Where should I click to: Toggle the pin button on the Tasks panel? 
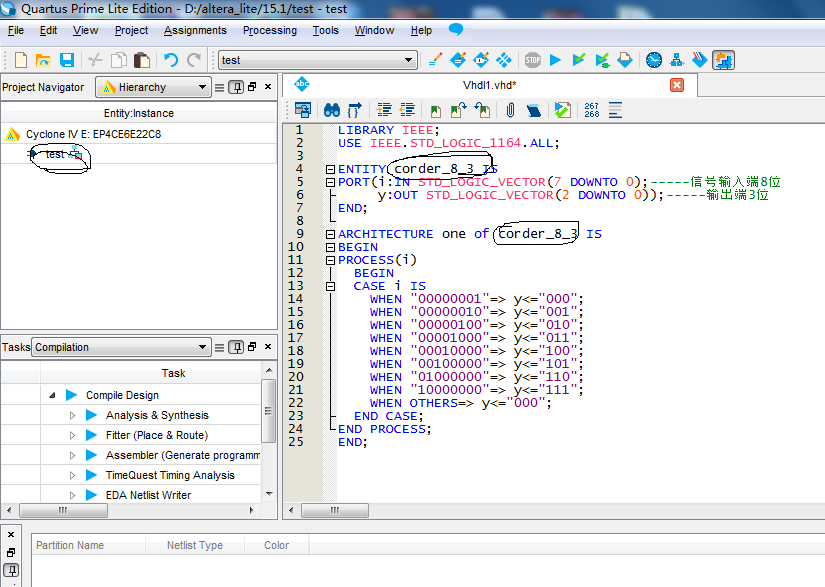coord(236,347)
